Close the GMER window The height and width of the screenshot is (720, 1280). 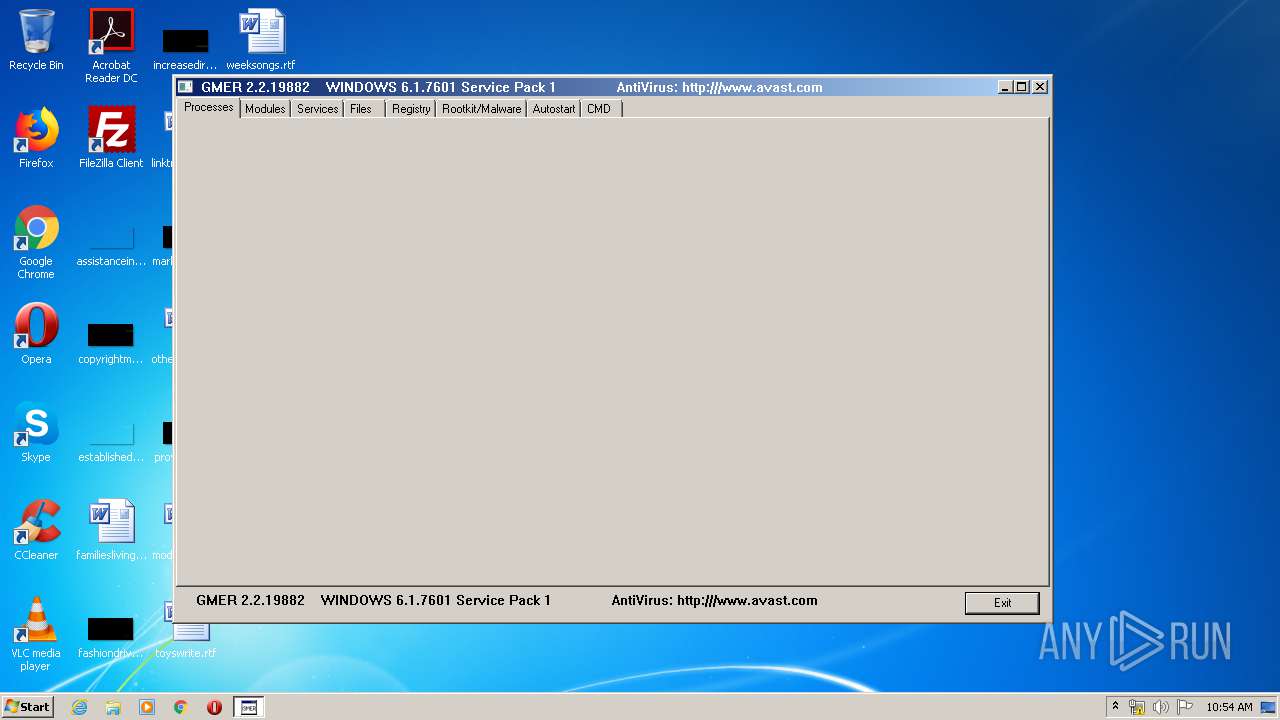1040,87
